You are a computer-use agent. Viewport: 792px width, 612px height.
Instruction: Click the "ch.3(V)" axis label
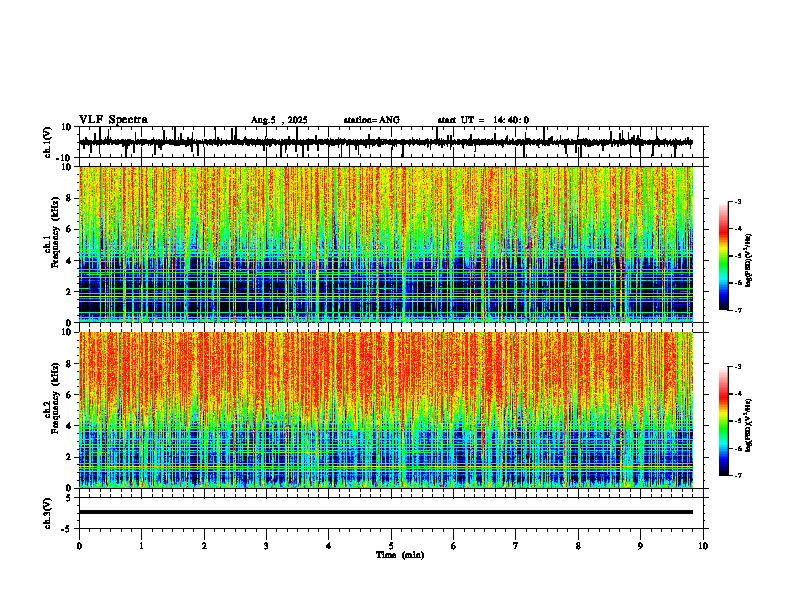click(x=47, y=513)
